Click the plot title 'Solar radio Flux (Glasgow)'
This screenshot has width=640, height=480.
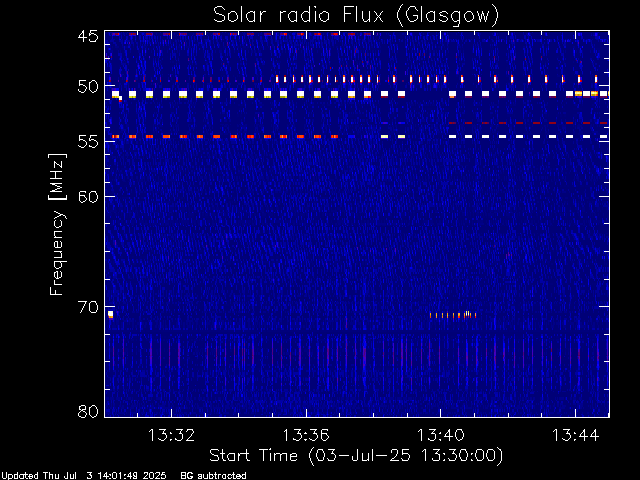click(356, 16)
